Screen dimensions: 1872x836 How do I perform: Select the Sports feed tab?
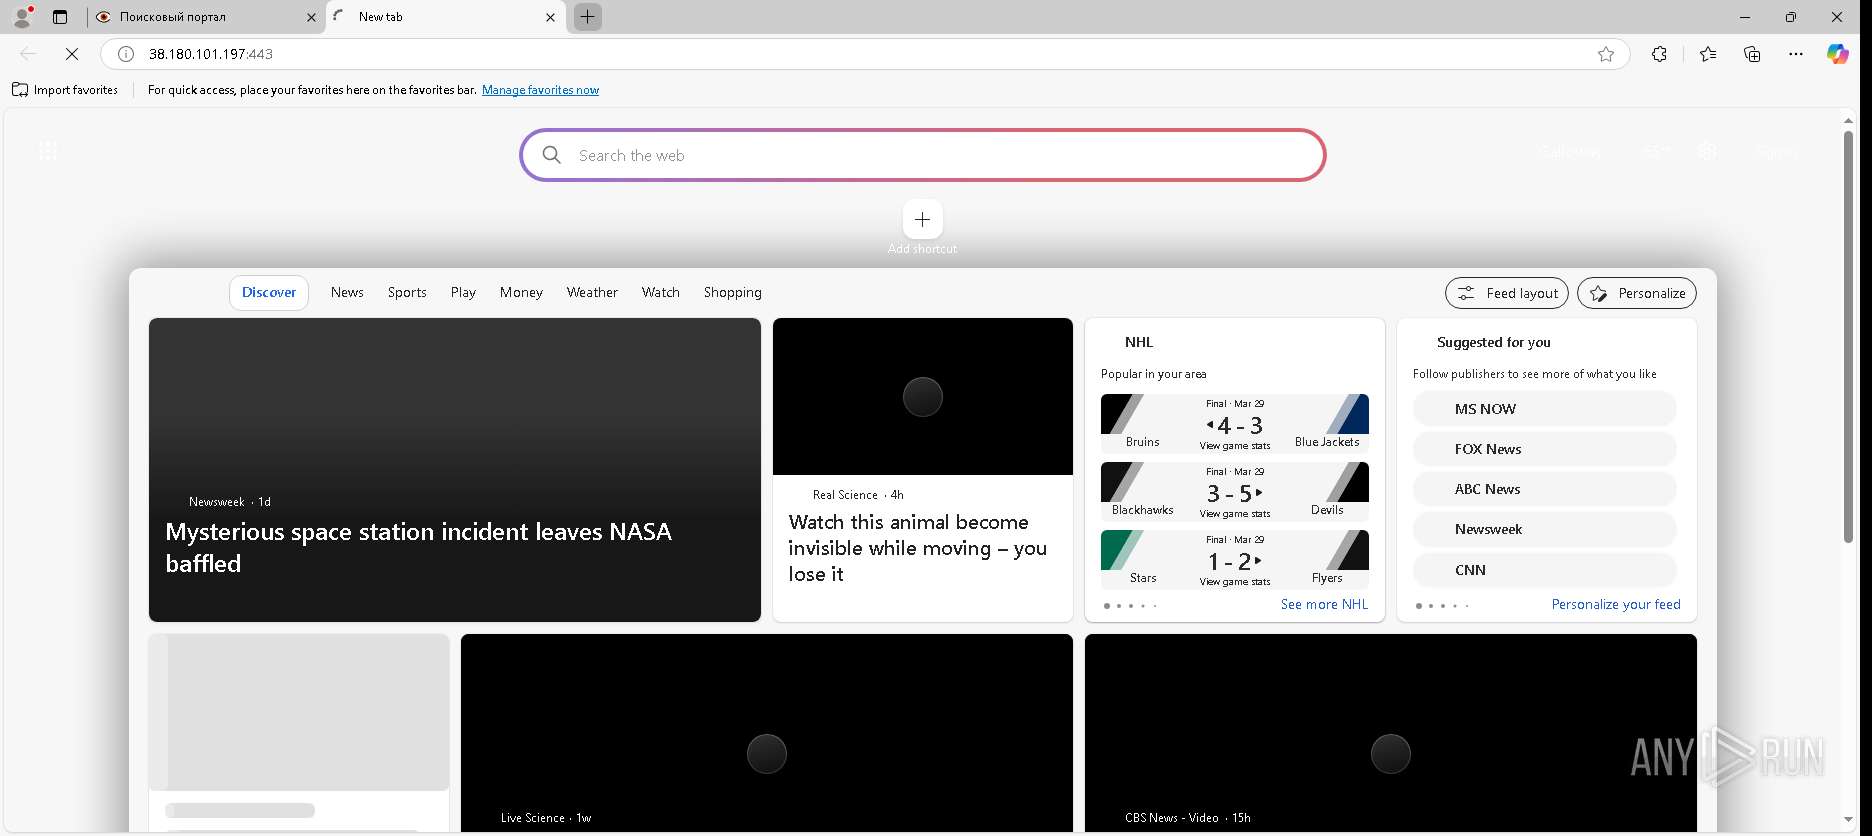[407, 293]
